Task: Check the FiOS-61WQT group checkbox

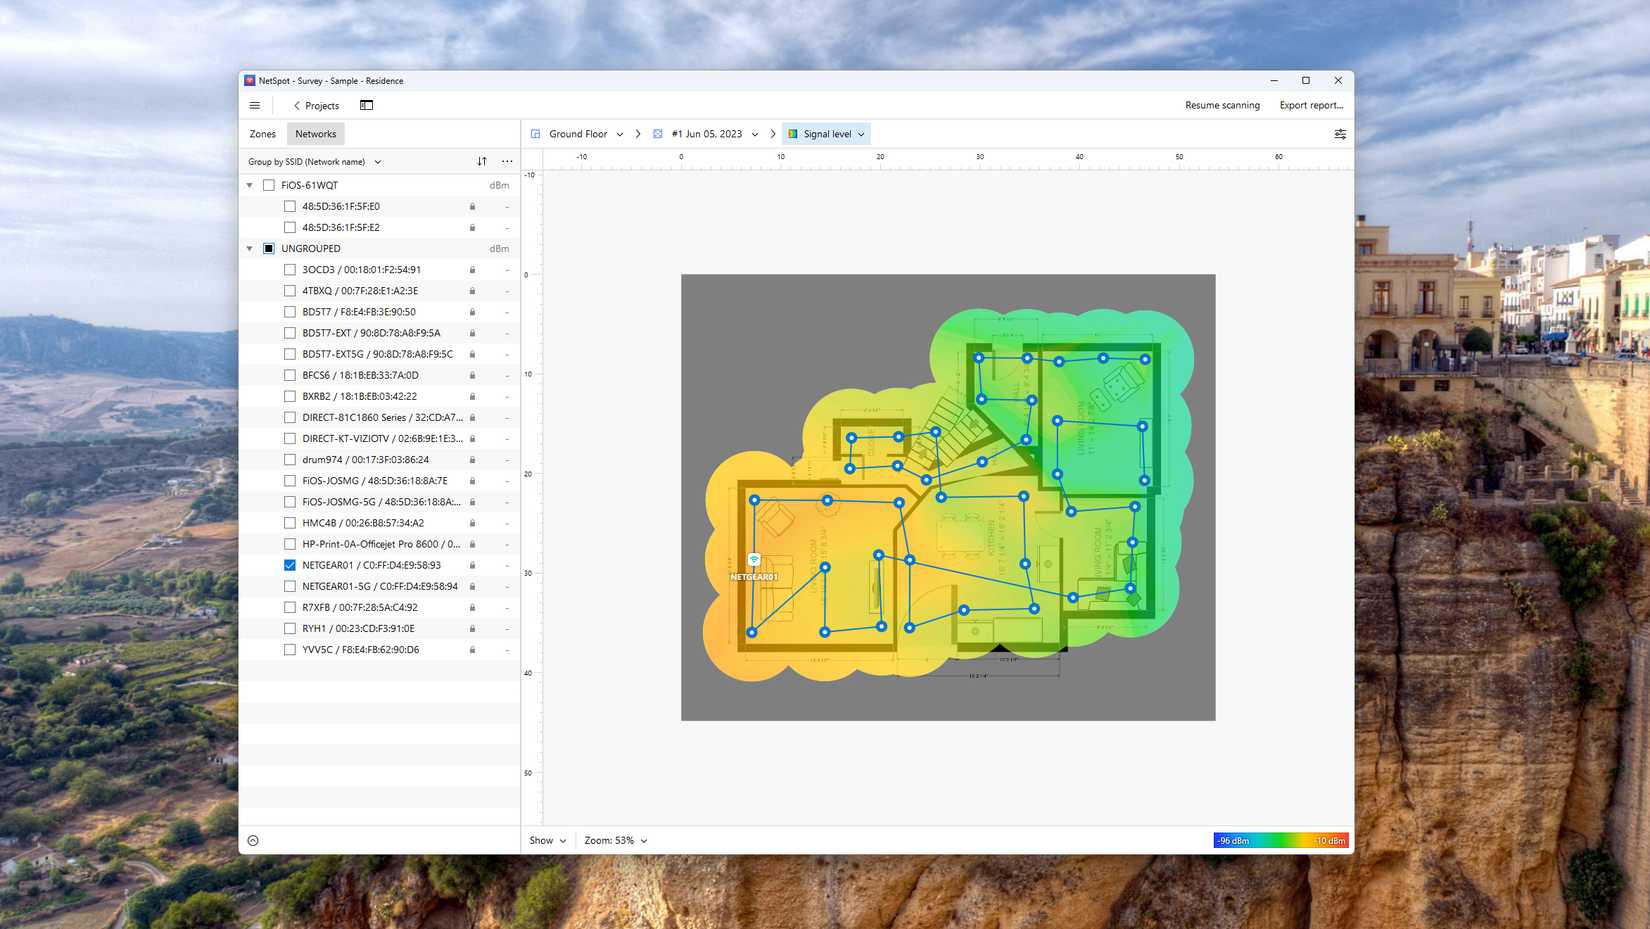Action: tap(269, 185)
